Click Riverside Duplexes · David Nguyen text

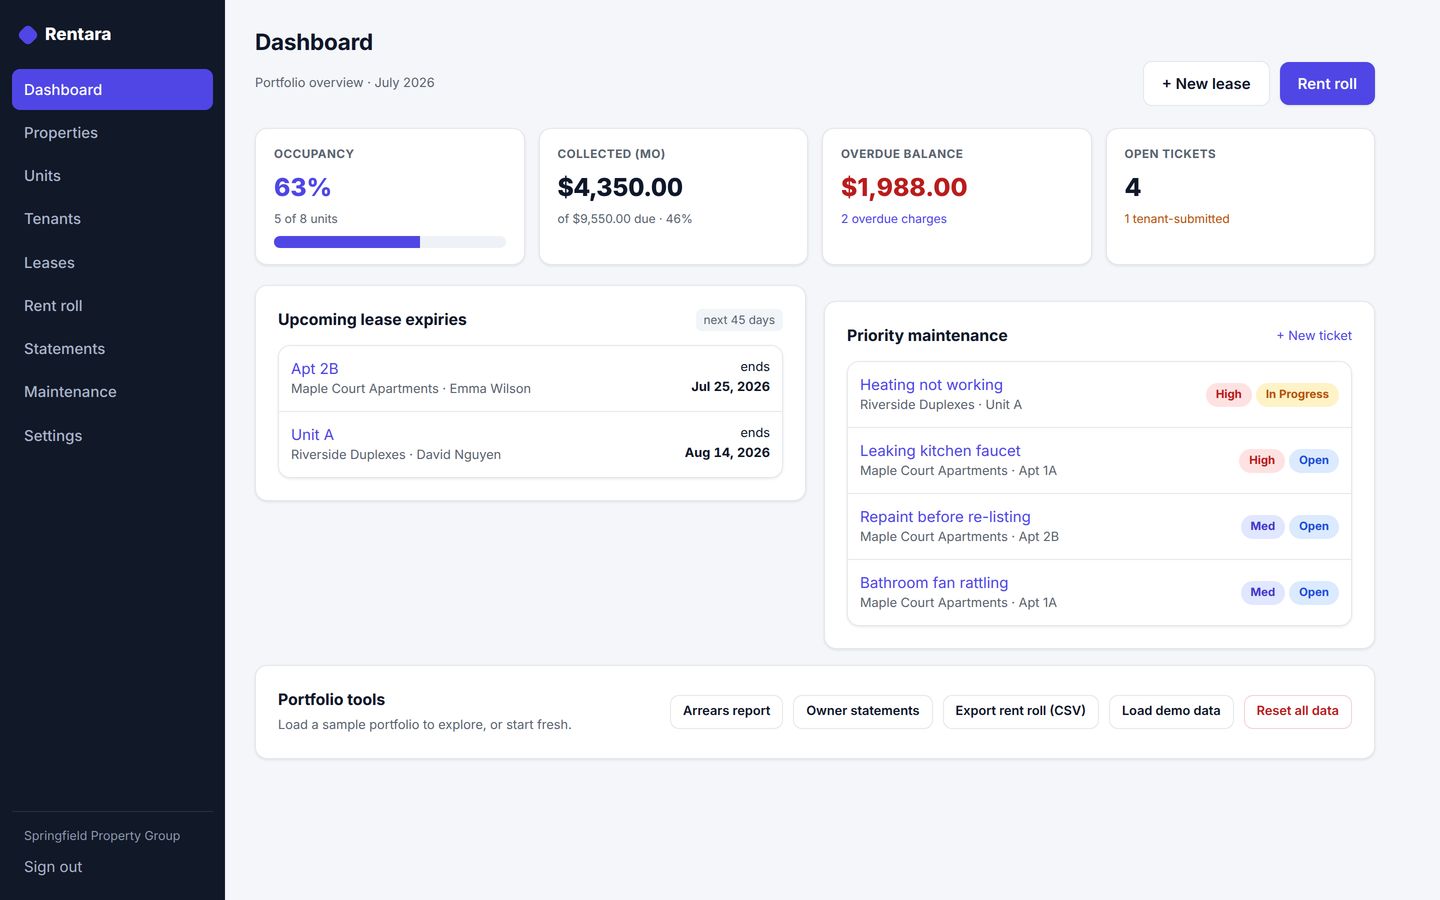pos(396,455)
